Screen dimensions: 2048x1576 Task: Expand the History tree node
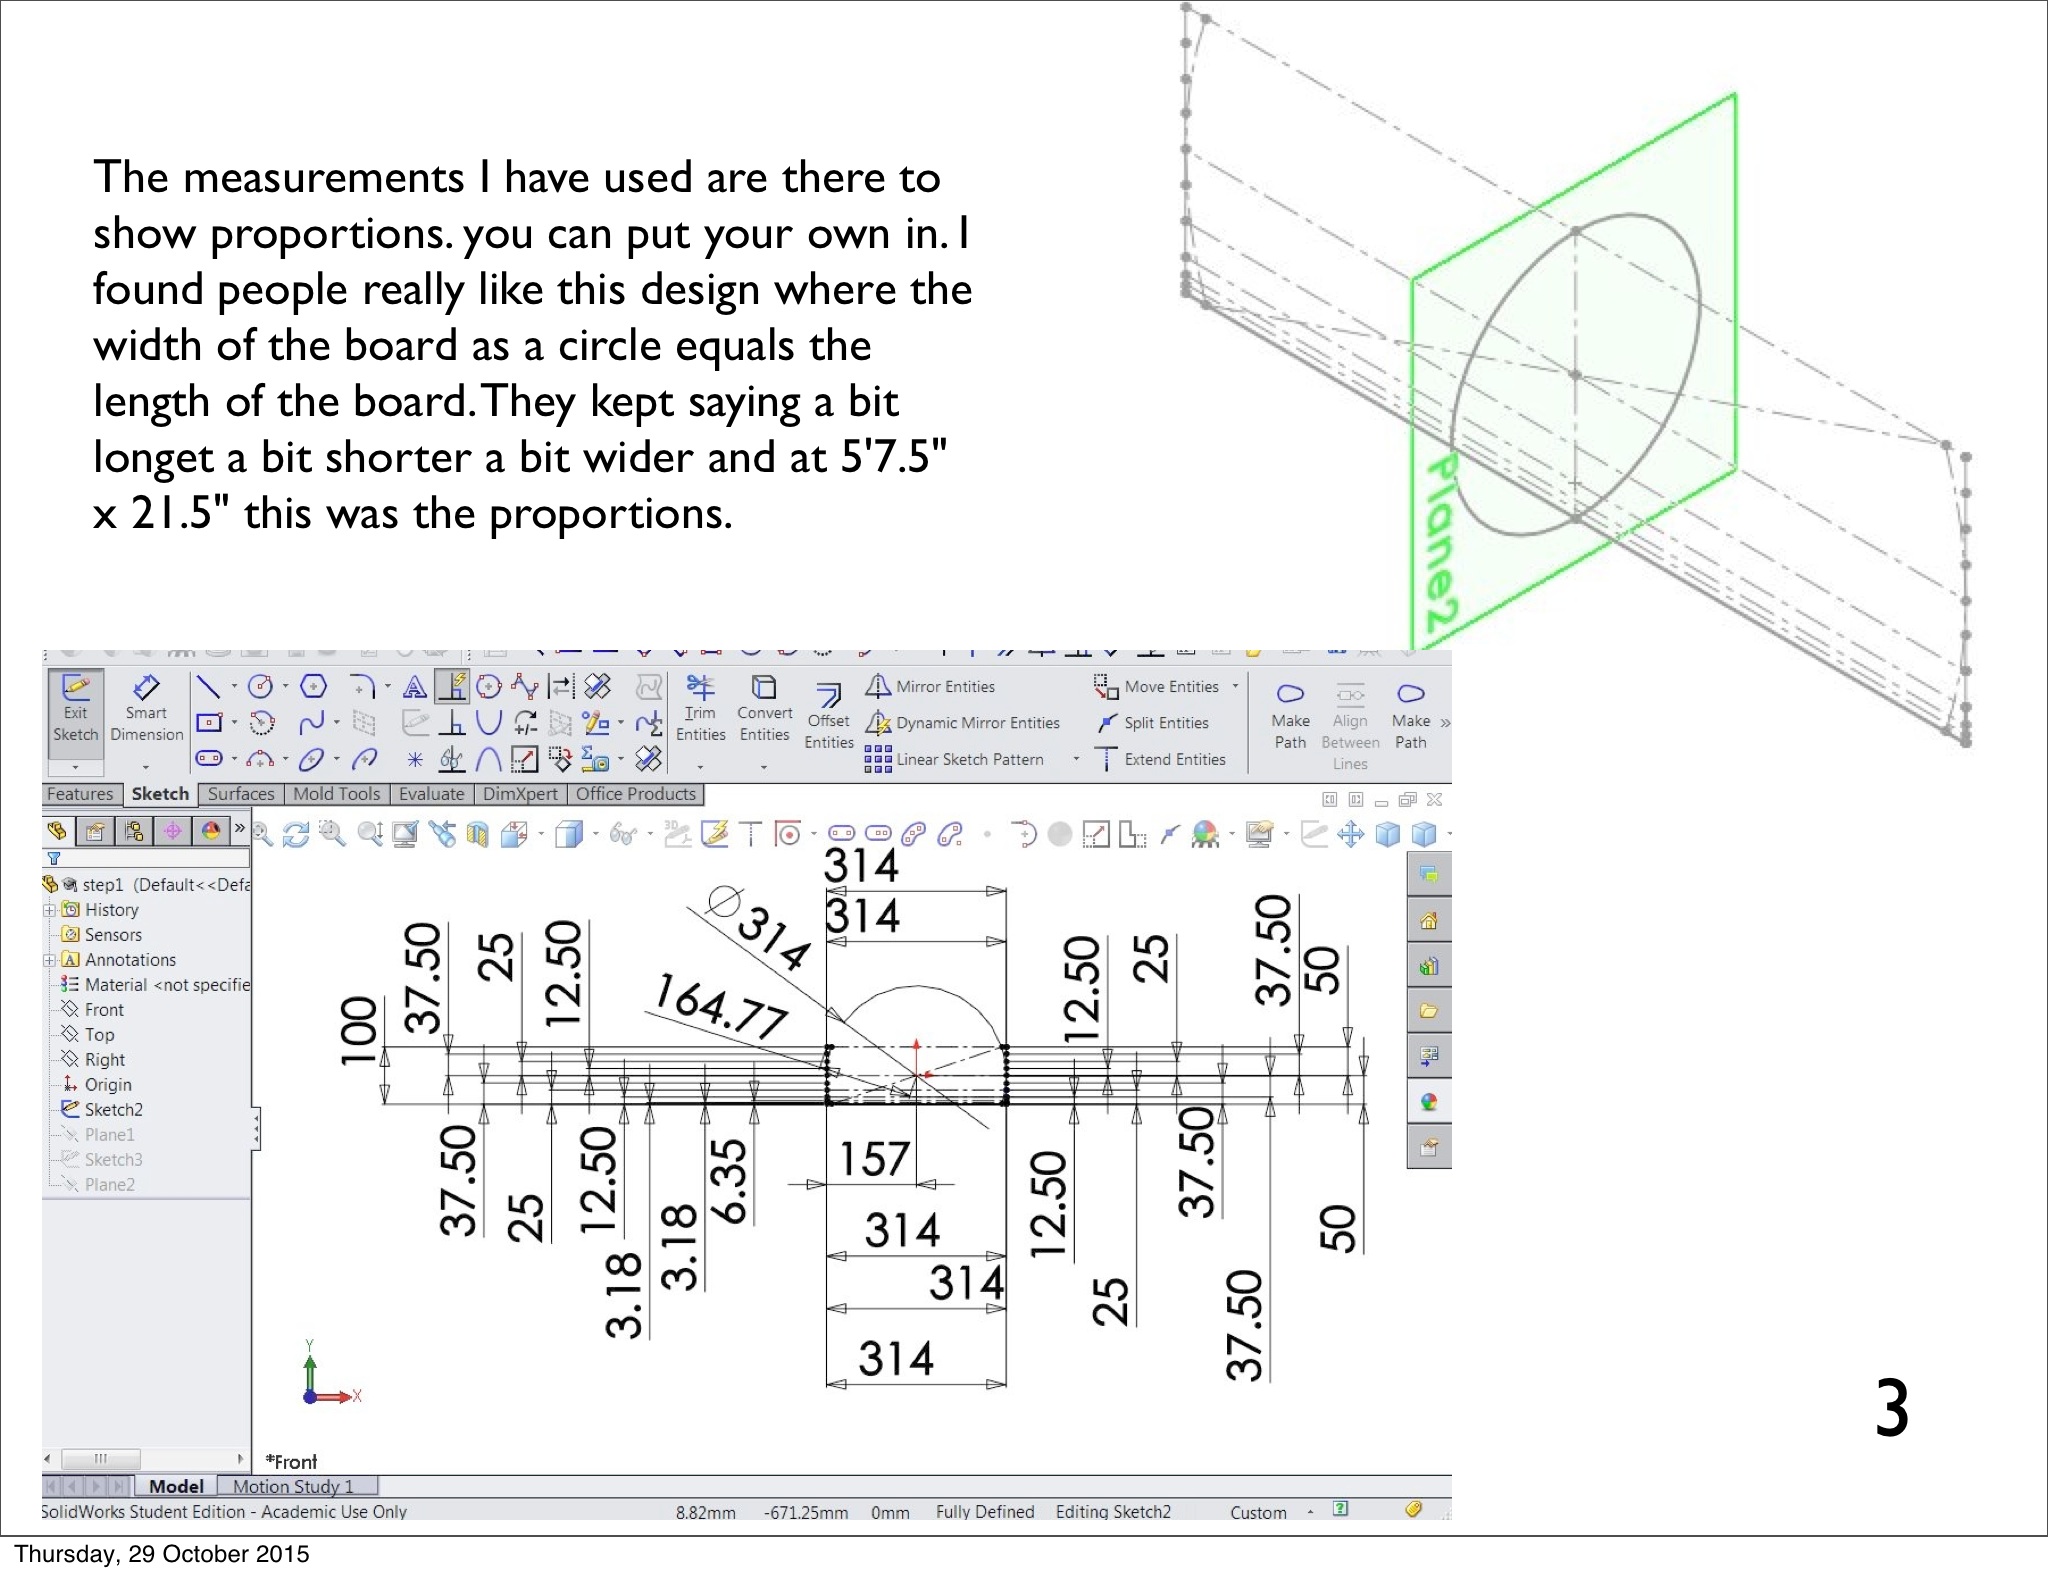(x=48, y=910)
